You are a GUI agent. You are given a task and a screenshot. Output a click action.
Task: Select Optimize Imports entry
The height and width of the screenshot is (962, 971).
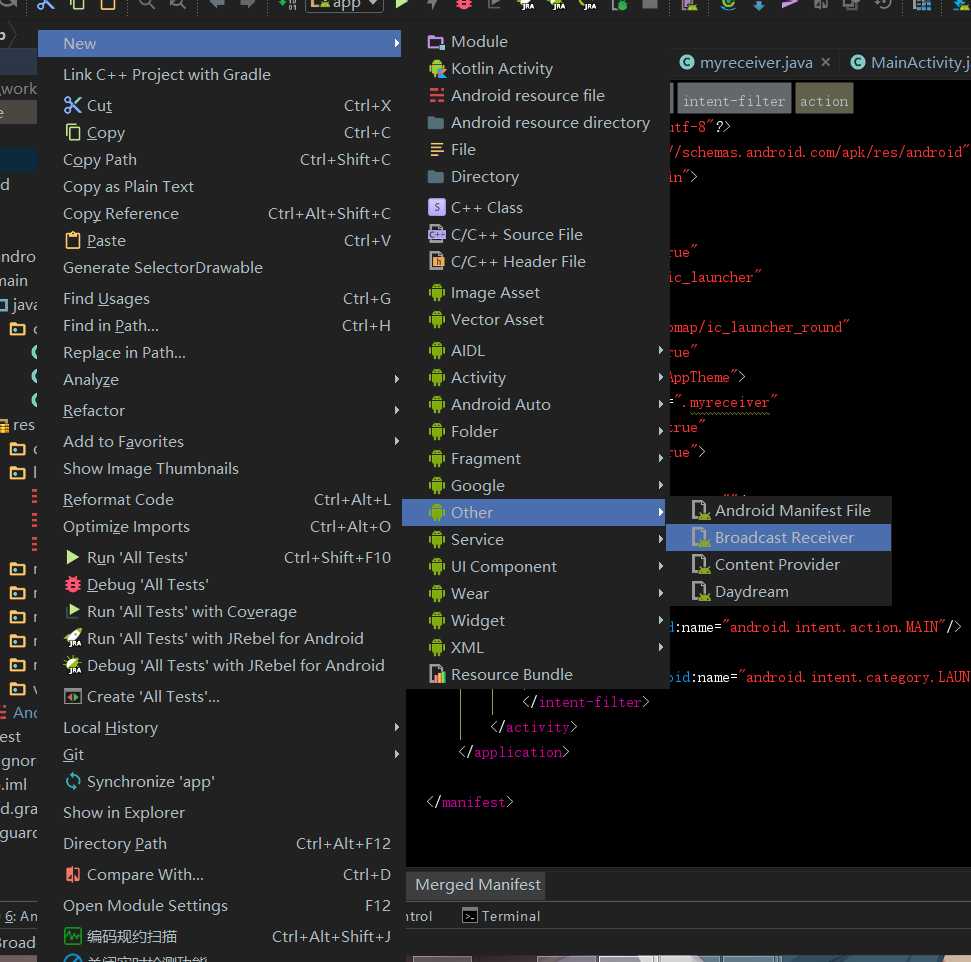coord(219,527)
